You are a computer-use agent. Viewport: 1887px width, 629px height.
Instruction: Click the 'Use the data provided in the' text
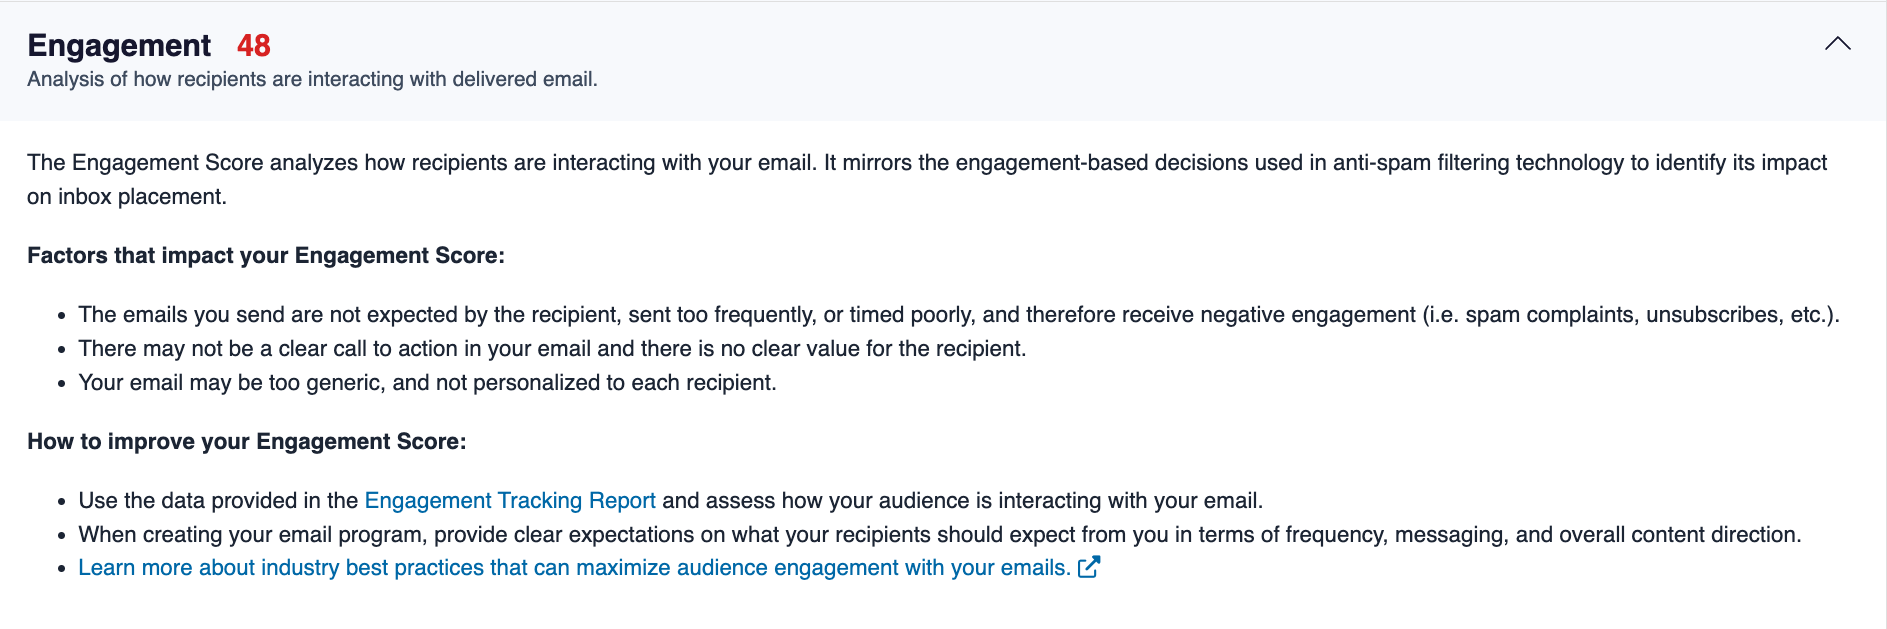pos(218,500)
